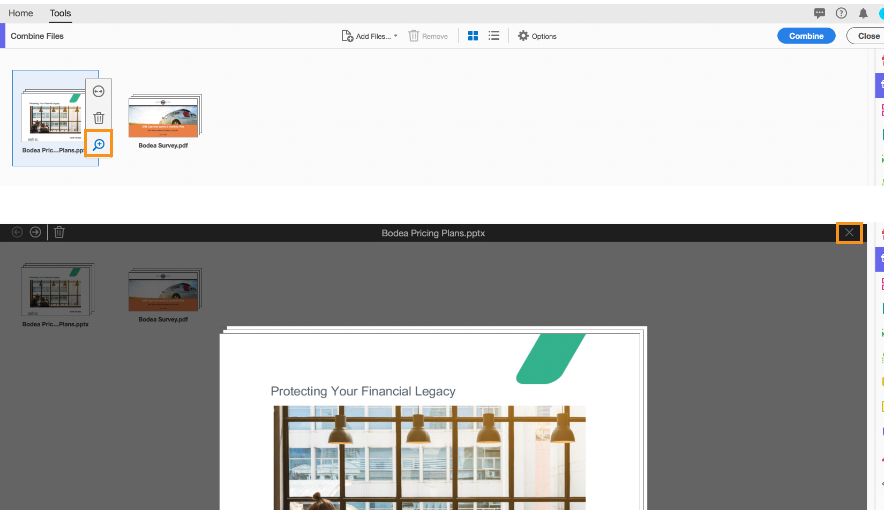Delete Bodea Pricing Plans via hover trash icon
Screen dimensions: 884x514
[x=99, y=118]
